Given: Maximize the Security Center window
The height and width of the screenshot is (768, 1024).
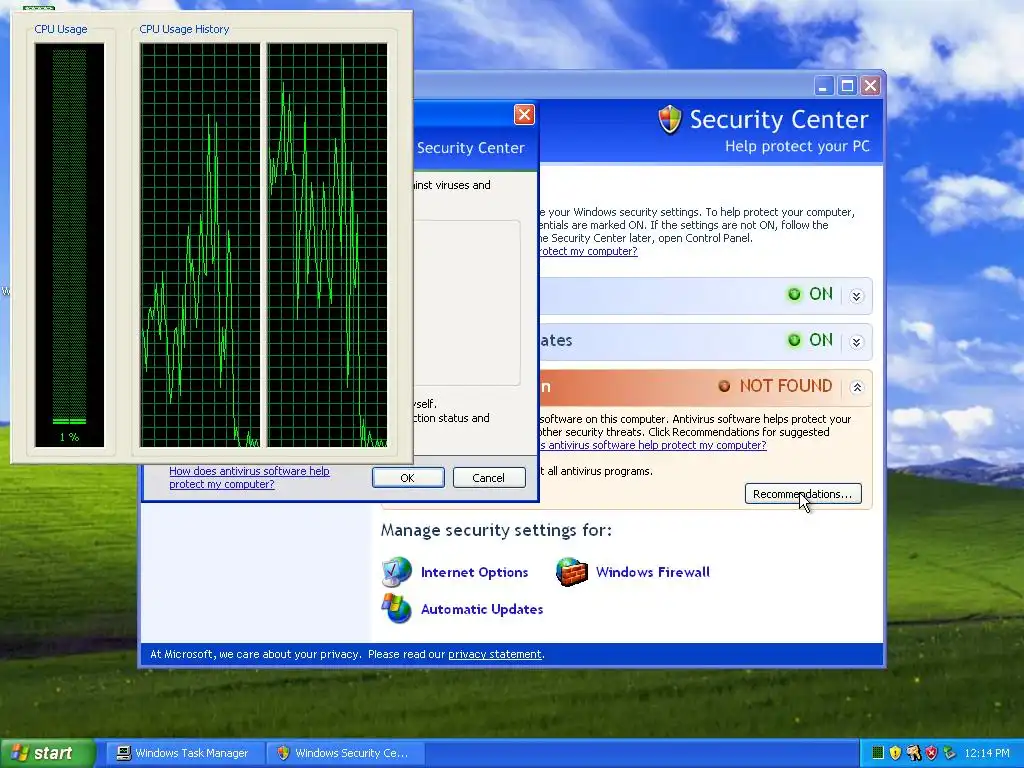Looking at the screenshot, I should click(848, 86).
